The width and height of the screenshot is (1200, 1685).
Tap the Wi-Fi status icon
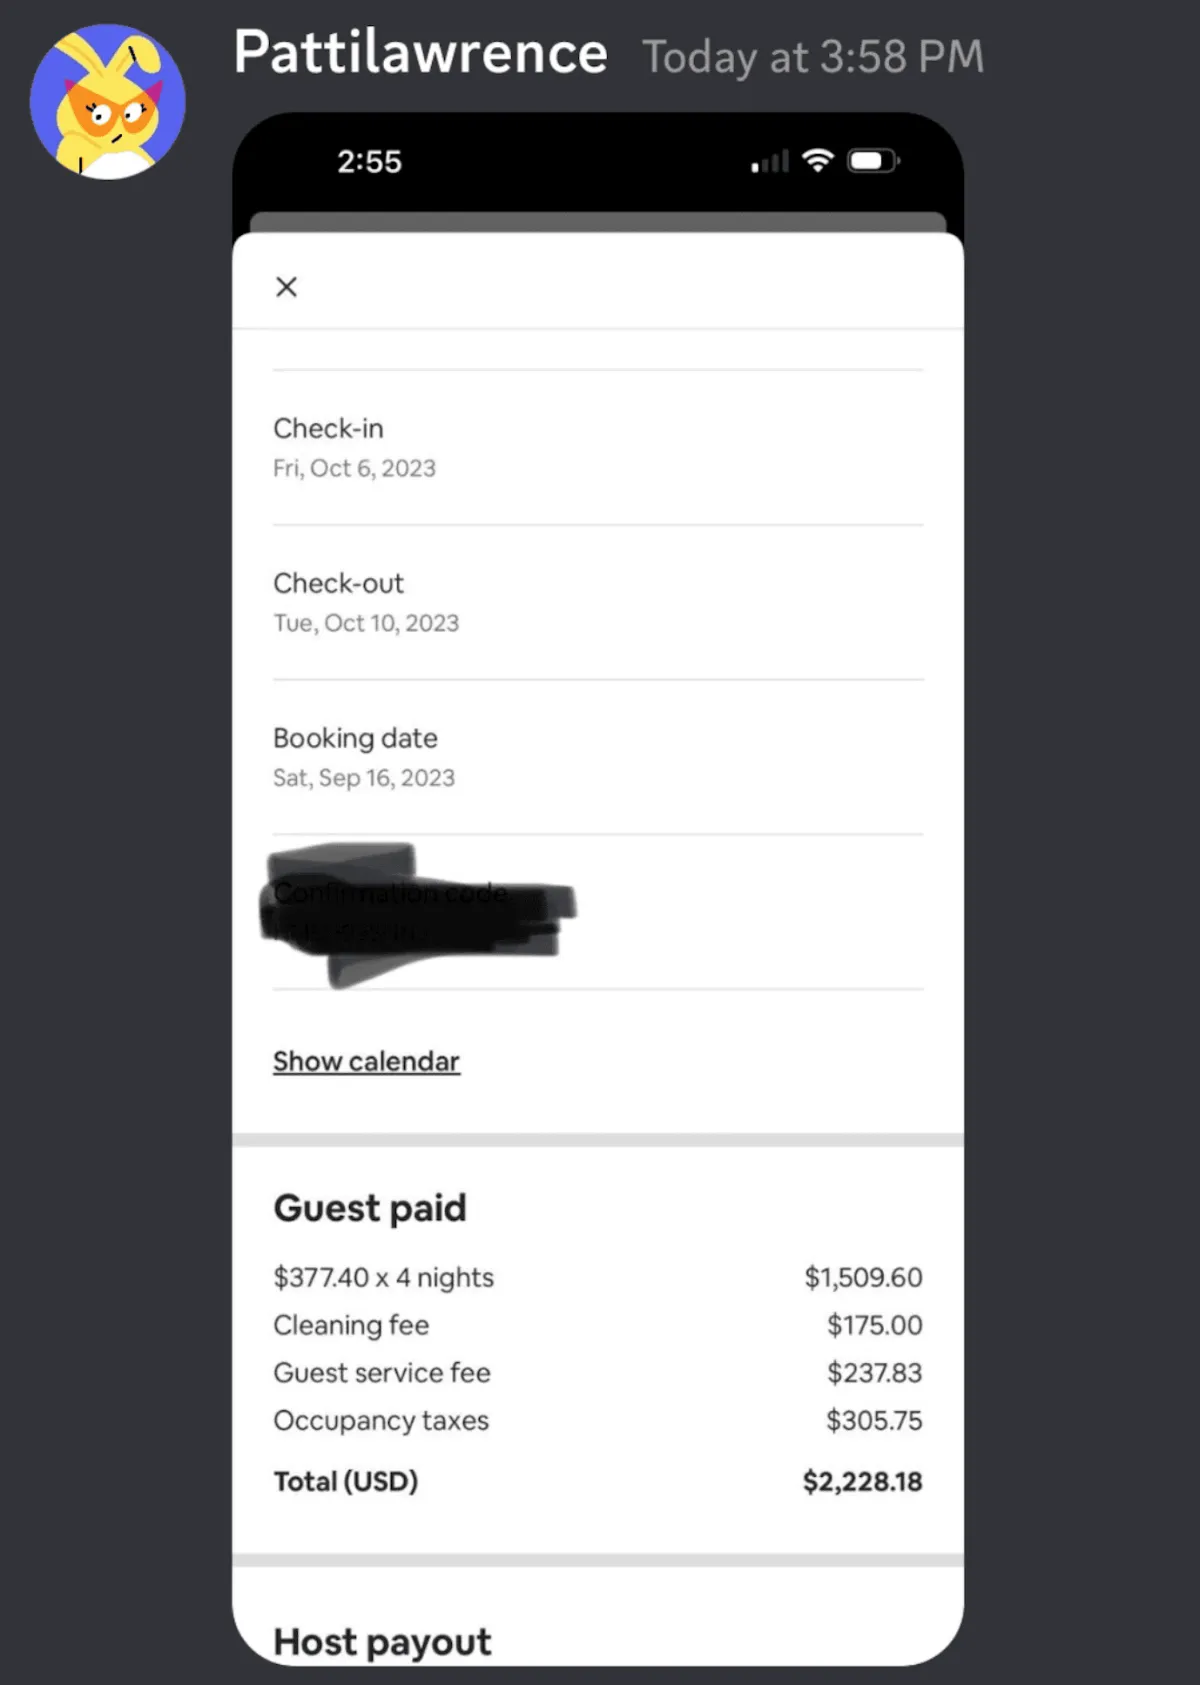818,160
